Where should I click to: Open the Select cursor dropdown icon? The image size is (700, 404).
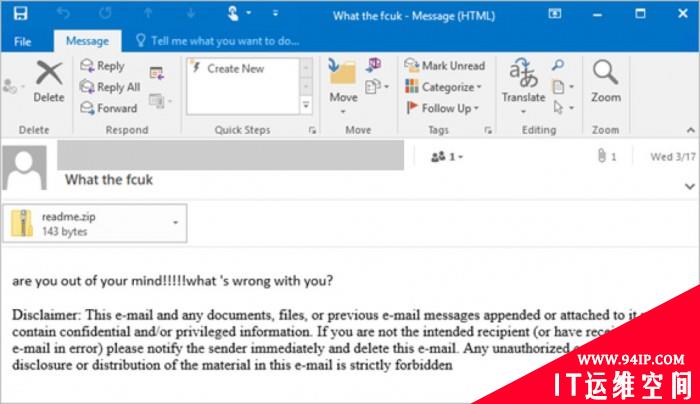tap(562, 108)
